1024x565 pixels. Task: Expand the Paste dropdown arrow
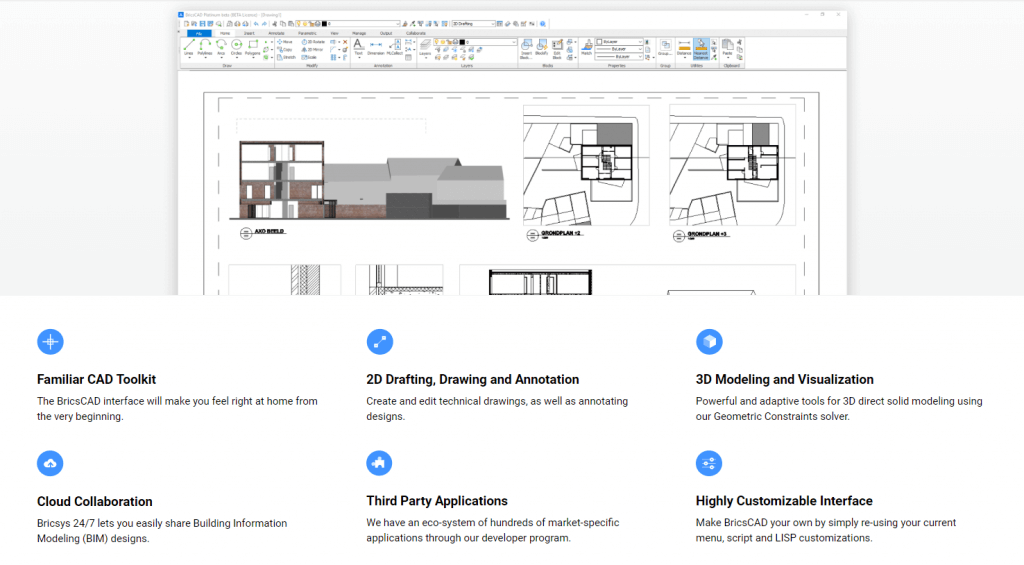pos(728,57)
